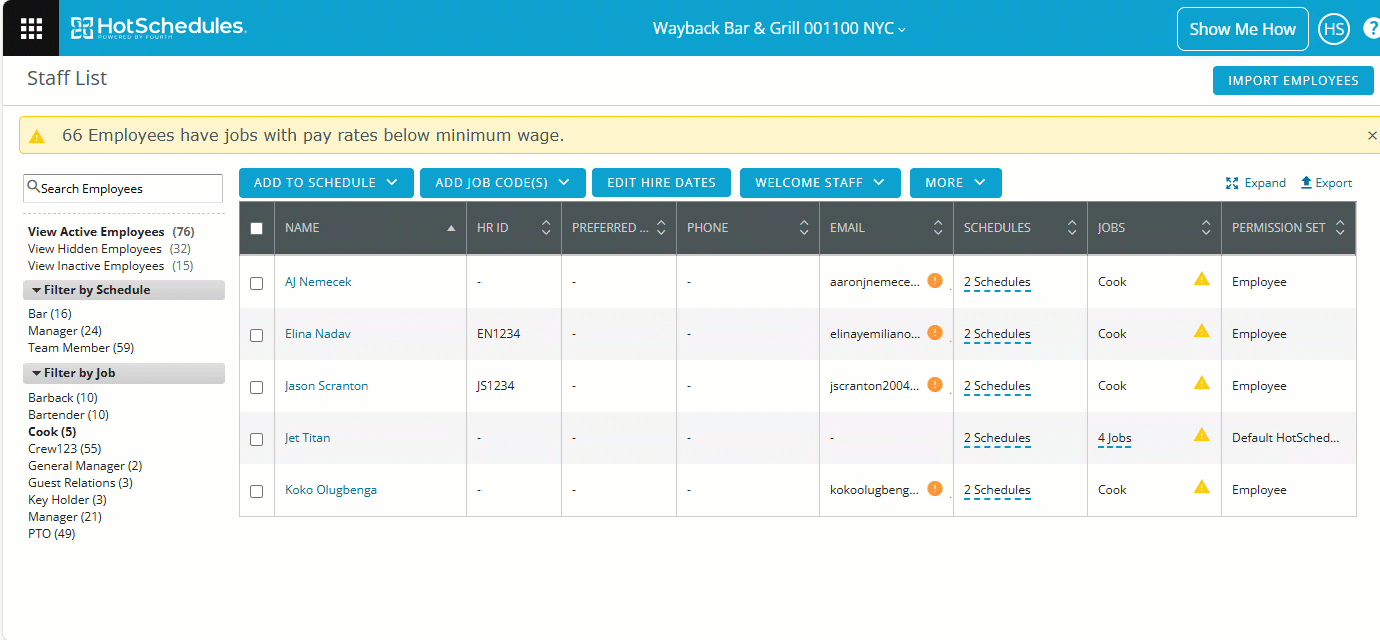This screenshot has width=1380, height=640.
Task: Click the email alert icon for Jason Scranton
Action: click(x=935, y=385)
